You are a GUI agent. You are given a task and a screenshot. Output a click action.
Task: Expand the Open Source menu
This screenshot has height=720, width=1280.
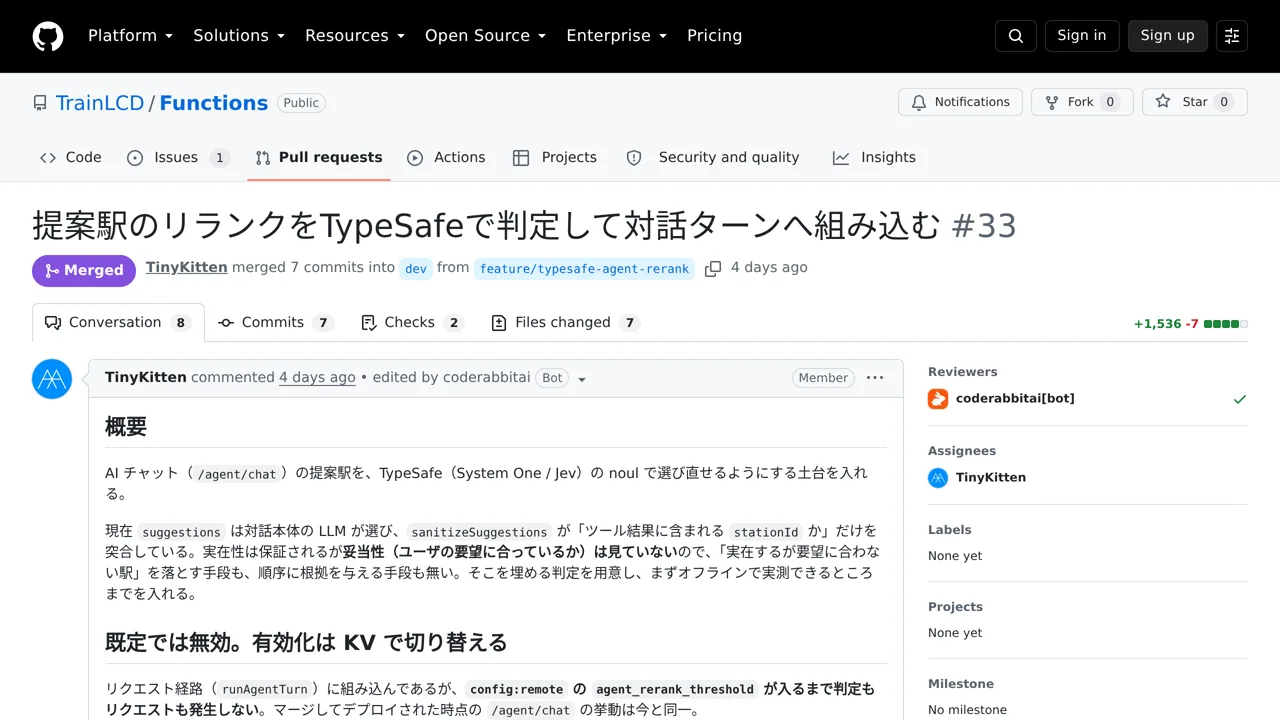click(486, 36)
